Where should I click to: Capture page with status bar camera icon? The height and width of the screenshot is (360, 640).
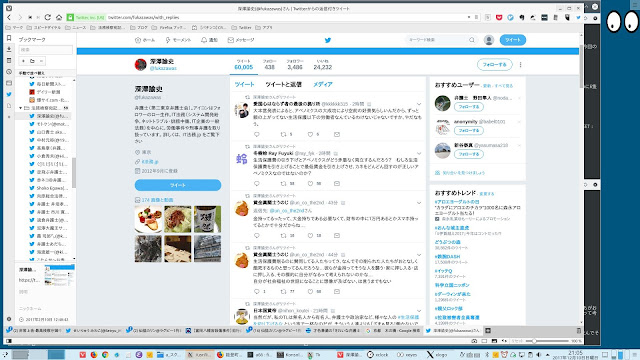[x=474, y=341]
